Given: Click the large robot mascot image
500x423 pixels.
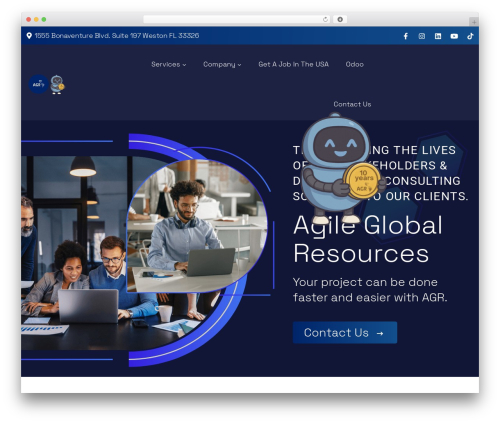Looking at the screenshot, I should (343, 168).
